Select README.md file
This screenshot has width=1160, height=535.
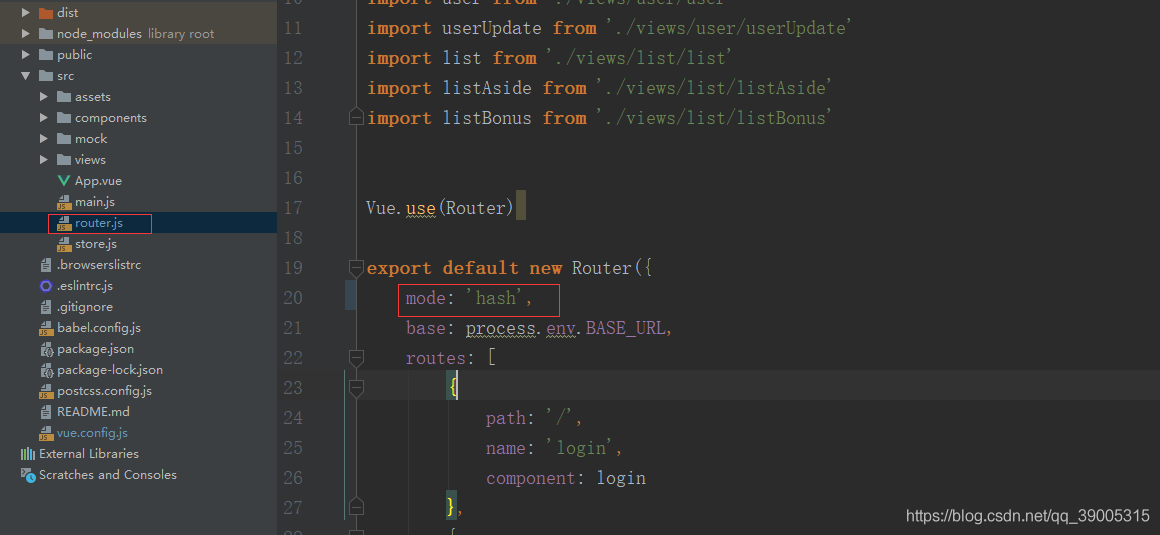click(x=93, y=411)
